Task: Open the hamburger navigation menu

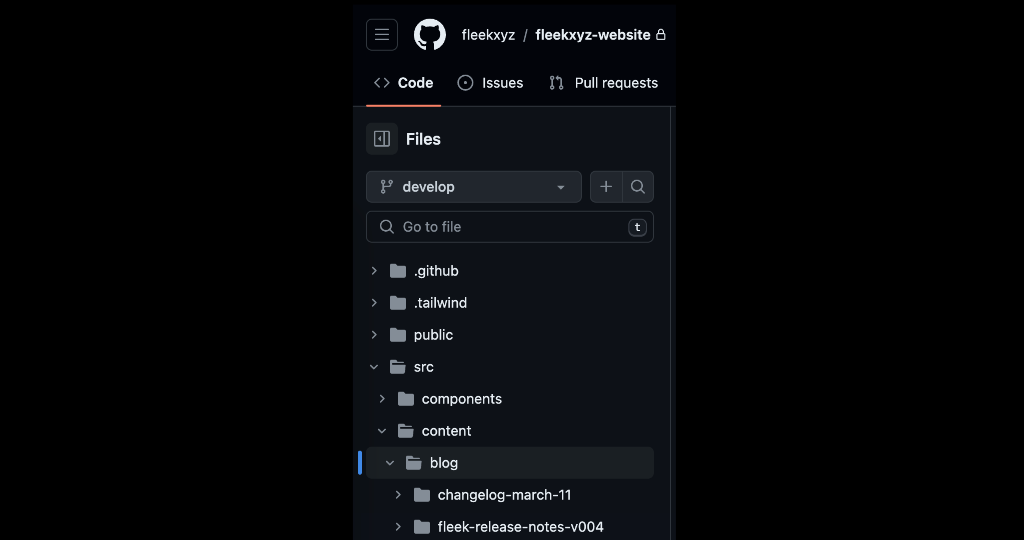Action: pos(382,35)
